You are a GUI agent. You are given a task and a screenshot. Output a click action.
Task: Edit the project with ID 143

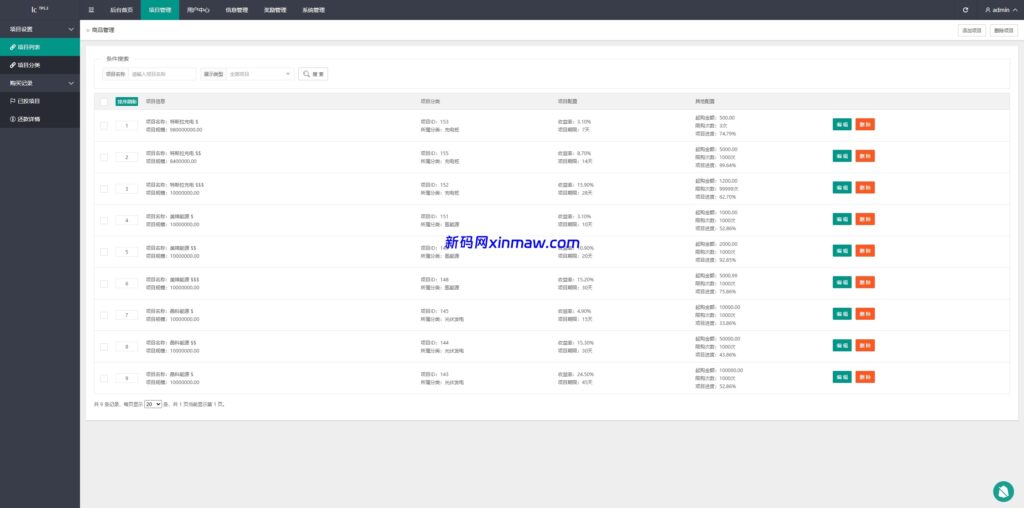(x=842, y=377)
